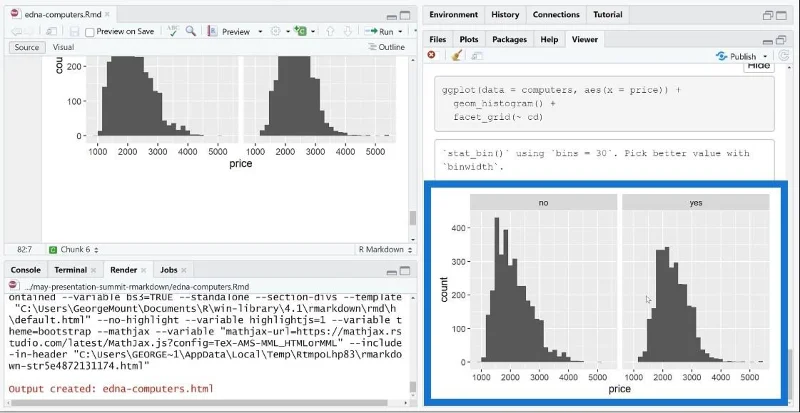
Task: Click the render job status icon
Action: 14,285
